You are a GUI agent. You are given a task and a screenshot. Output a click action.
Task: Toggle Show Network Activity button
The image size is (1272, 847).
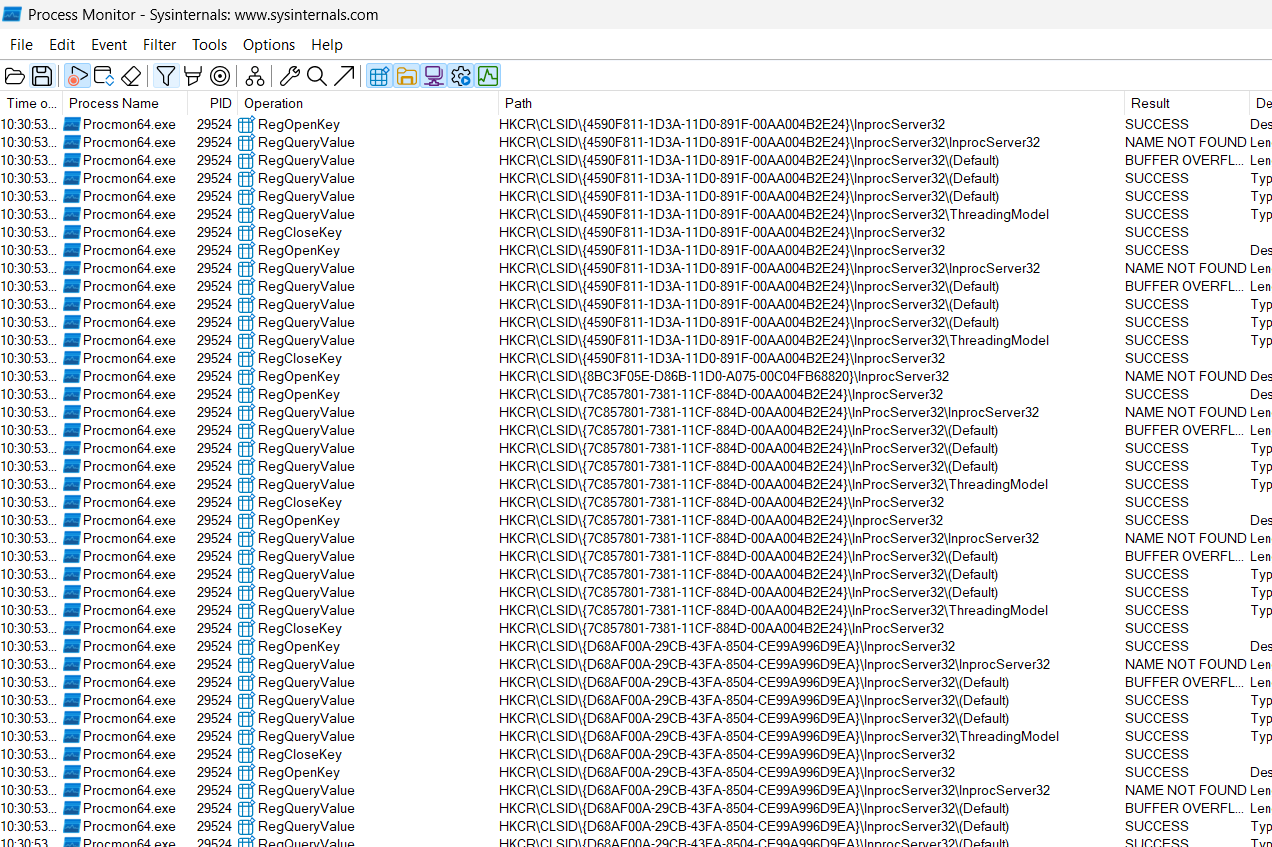click(433, 76)
